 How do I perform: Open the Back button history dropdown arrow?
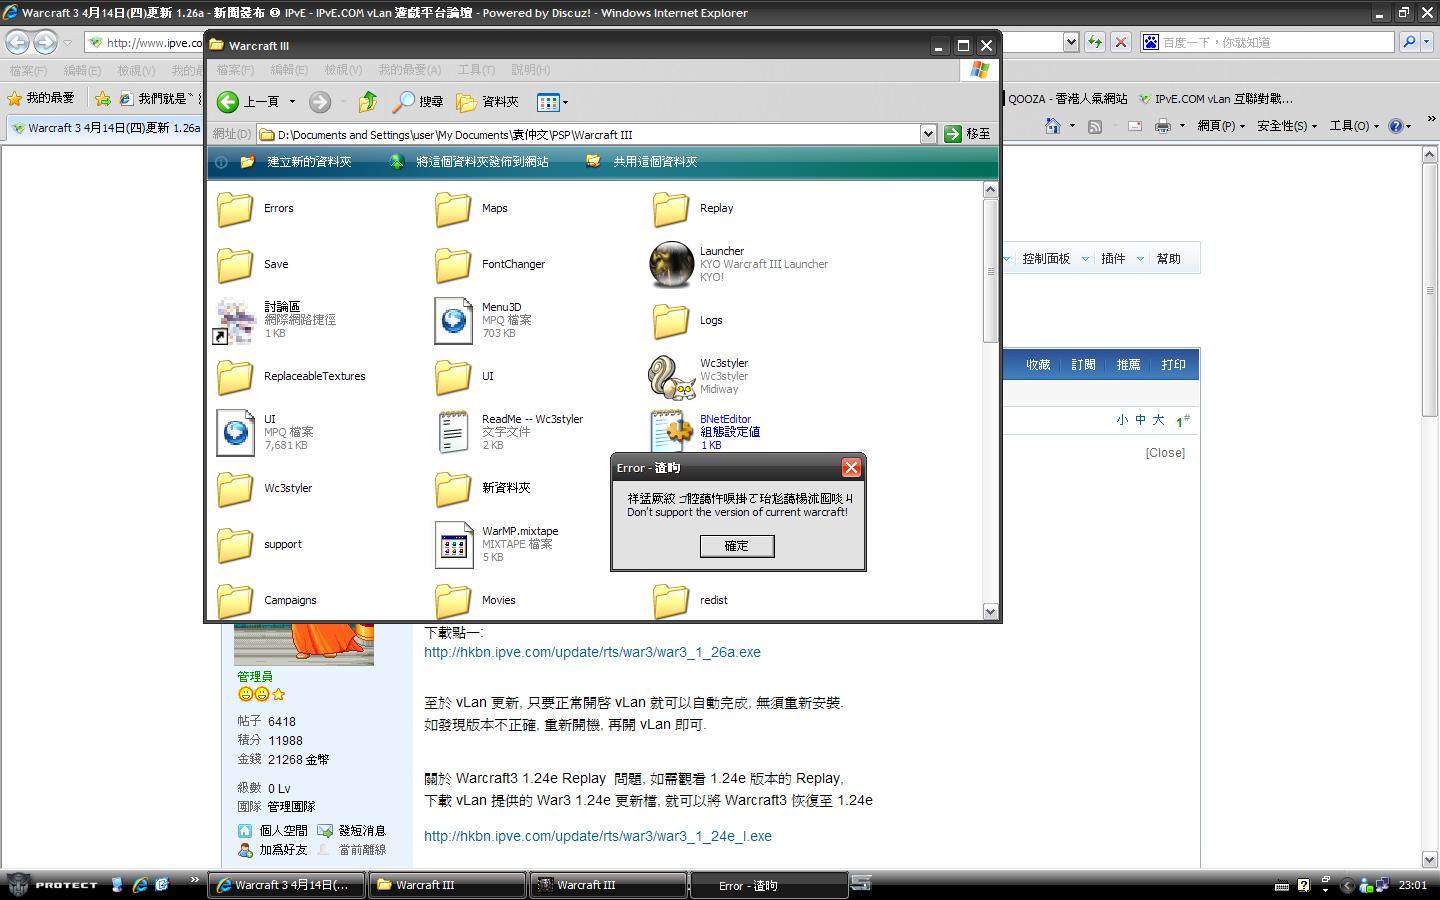pyautogui.click(x=292, y=102)
